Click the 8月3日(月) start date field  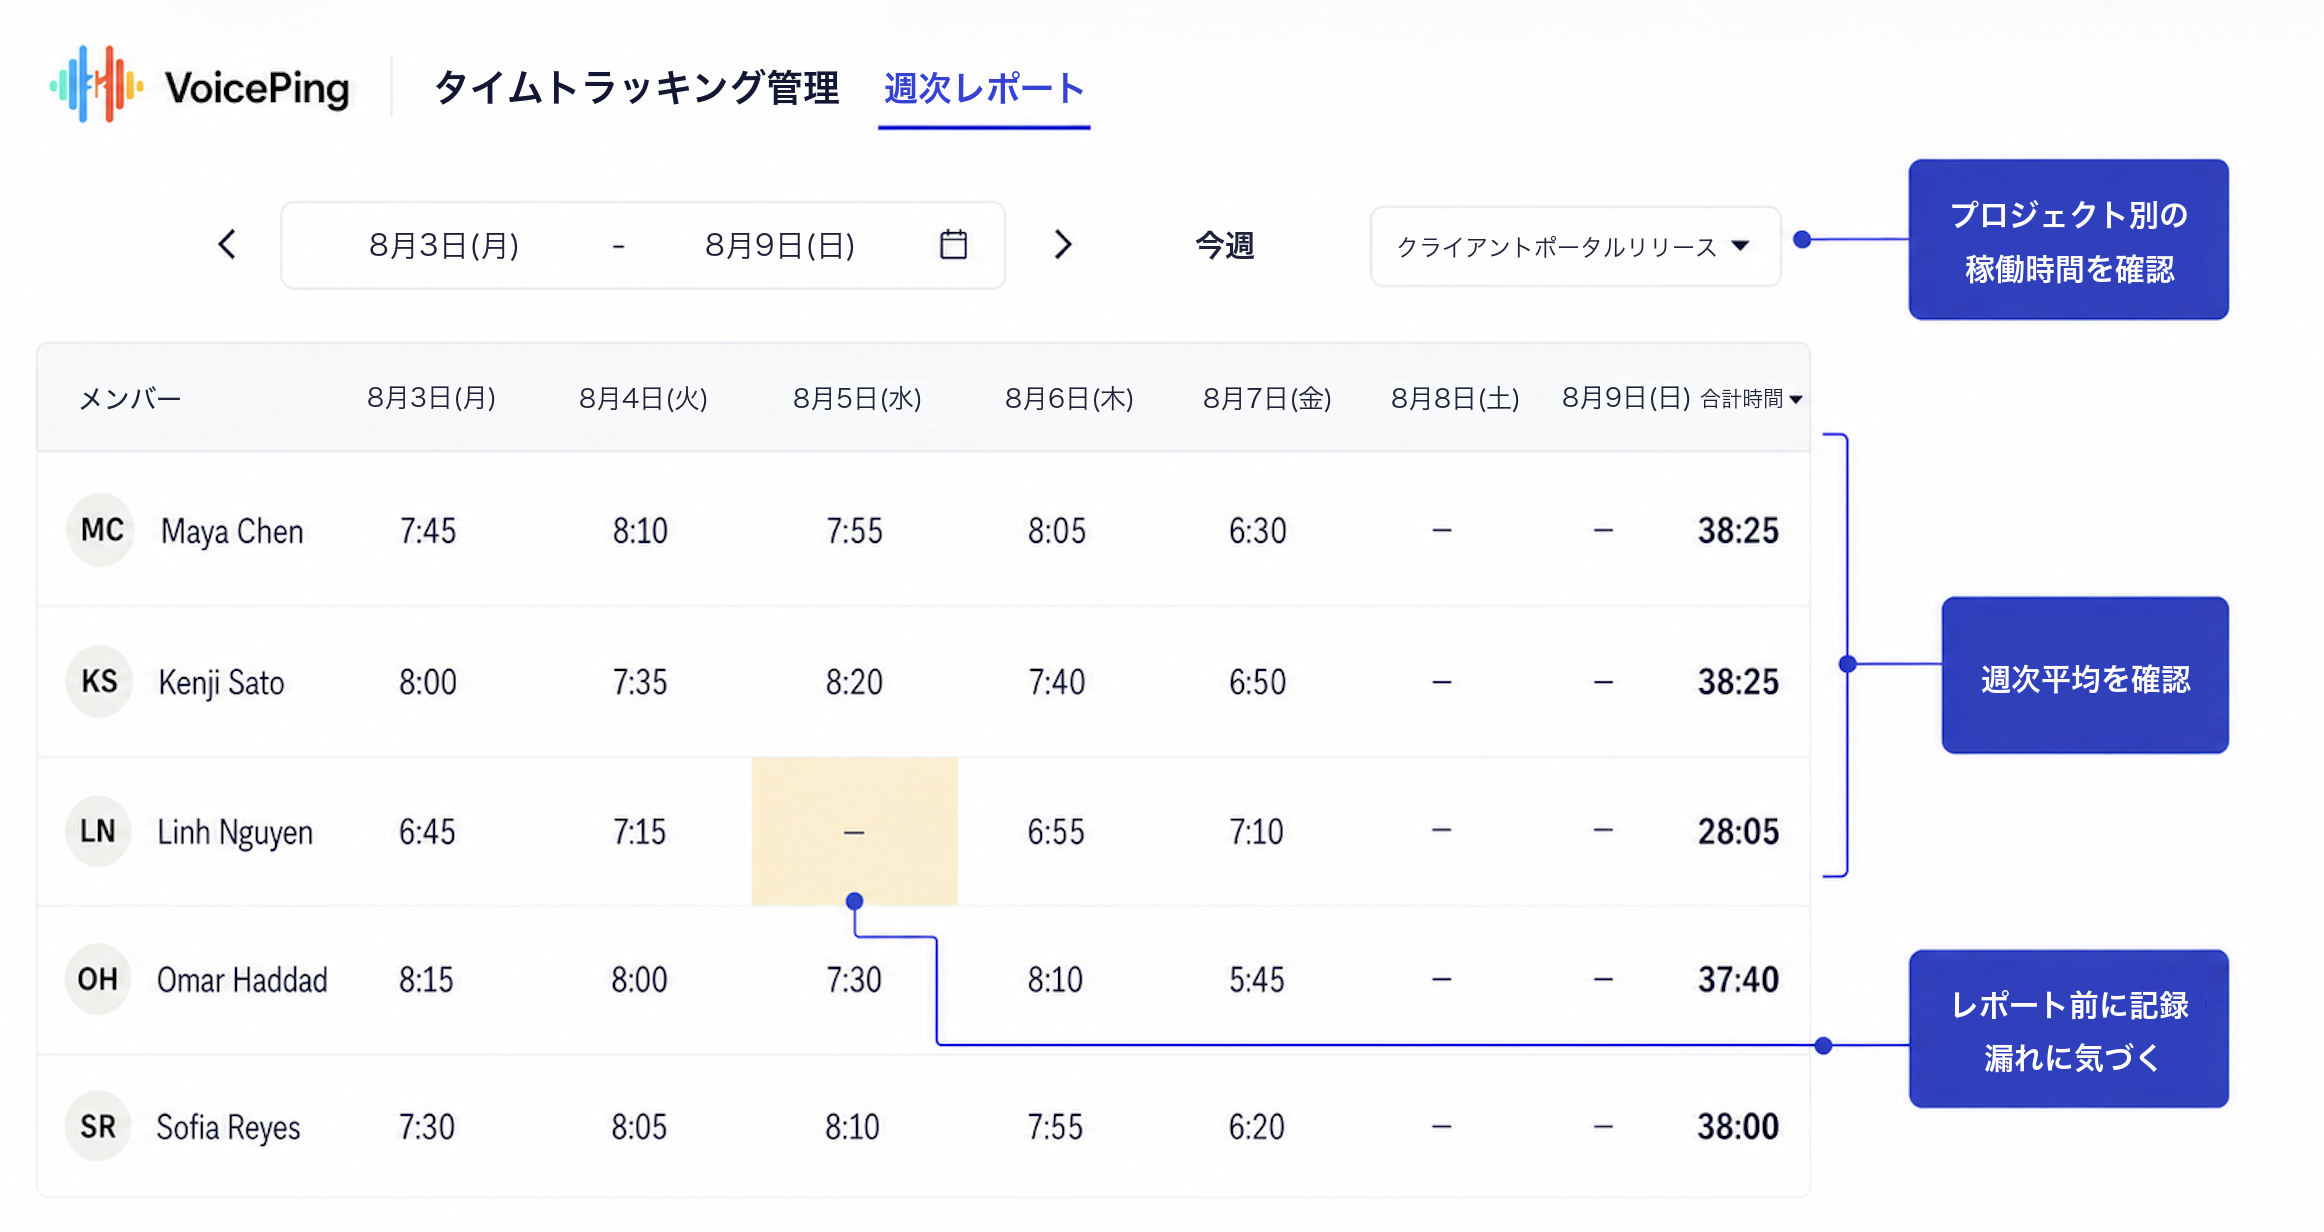pyautogui.click(x=444, y=245)
